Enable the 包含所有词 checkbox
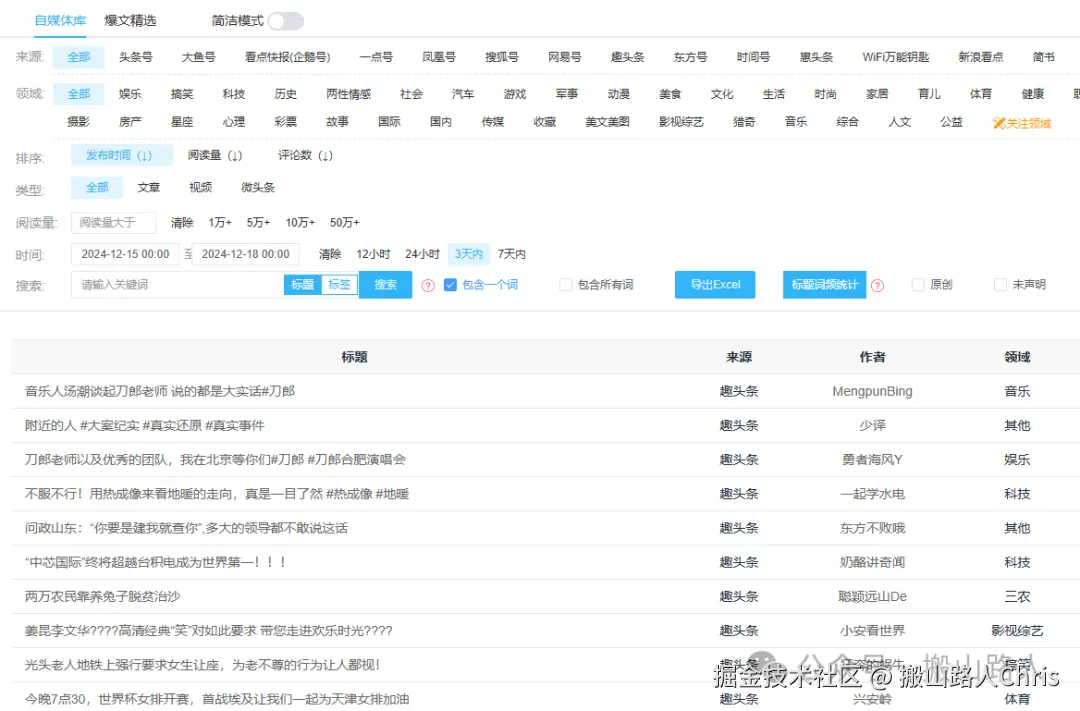Screen dimensions: 1080x711 click(564, 285)
